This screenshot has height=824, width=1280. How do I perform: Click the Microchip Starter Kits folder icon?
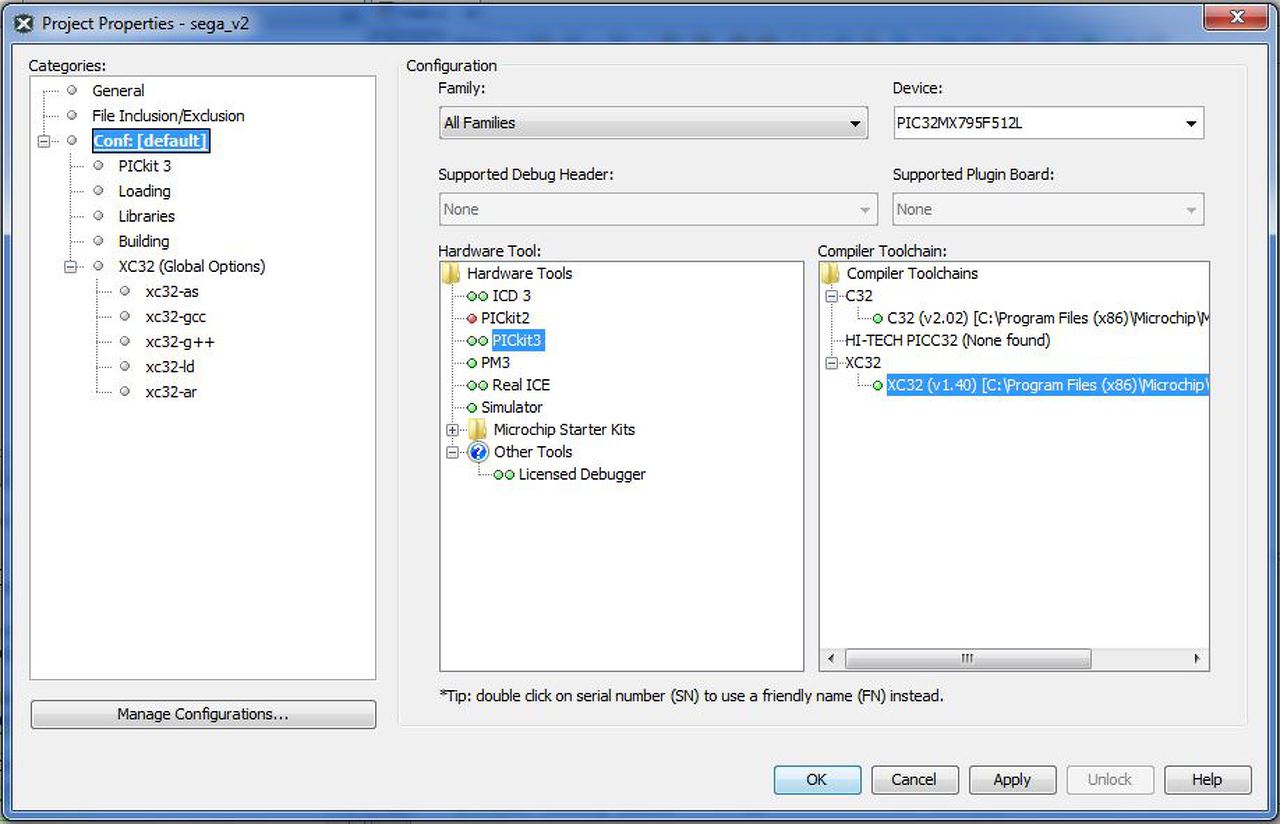coord(478,430)
